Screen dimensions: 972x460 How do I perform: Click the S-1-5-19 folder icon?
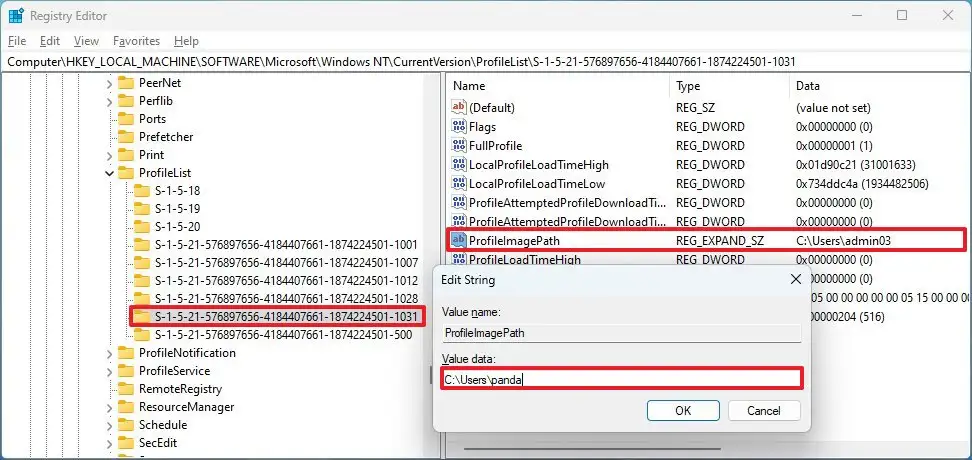click(x=143, y=209)
